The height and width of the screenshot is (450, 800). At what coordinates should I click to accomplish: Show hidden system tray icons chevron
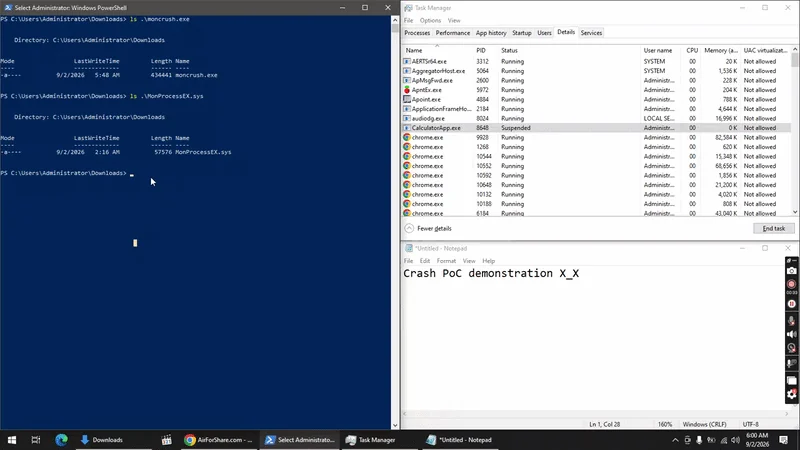pyautogui.click(x=675, y=440)
